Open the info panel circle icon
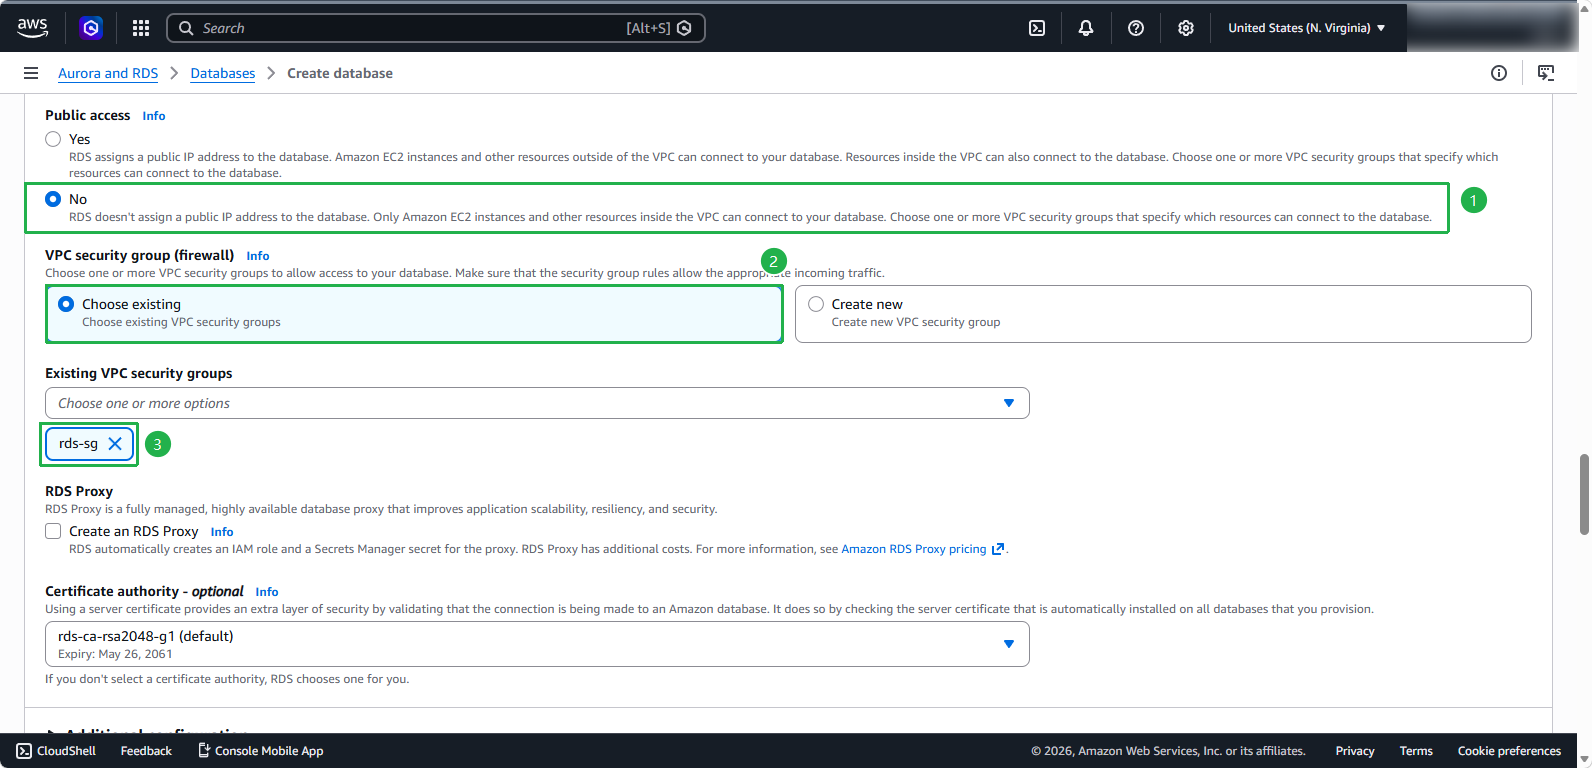The width and height of the screenshot is (1592, 768). pos(1499,73)
